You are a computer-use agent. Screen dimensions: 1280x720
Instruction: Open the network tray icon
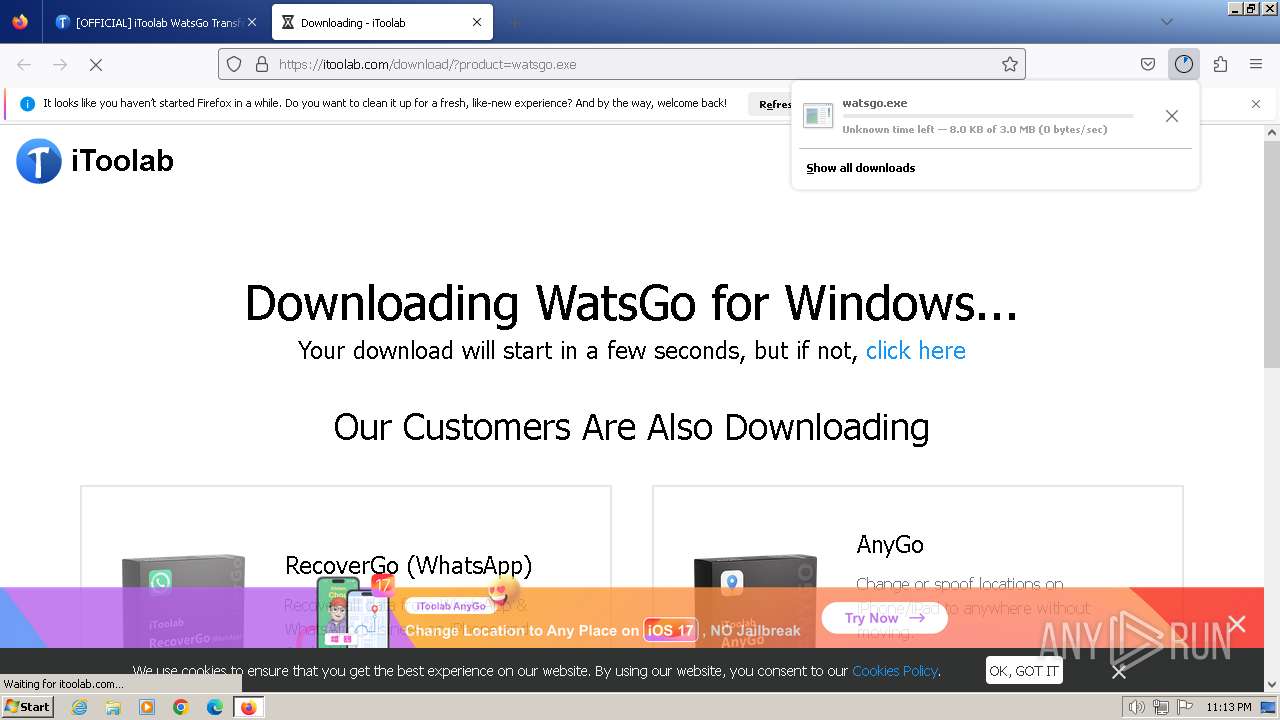click(x=1161, y=707)
